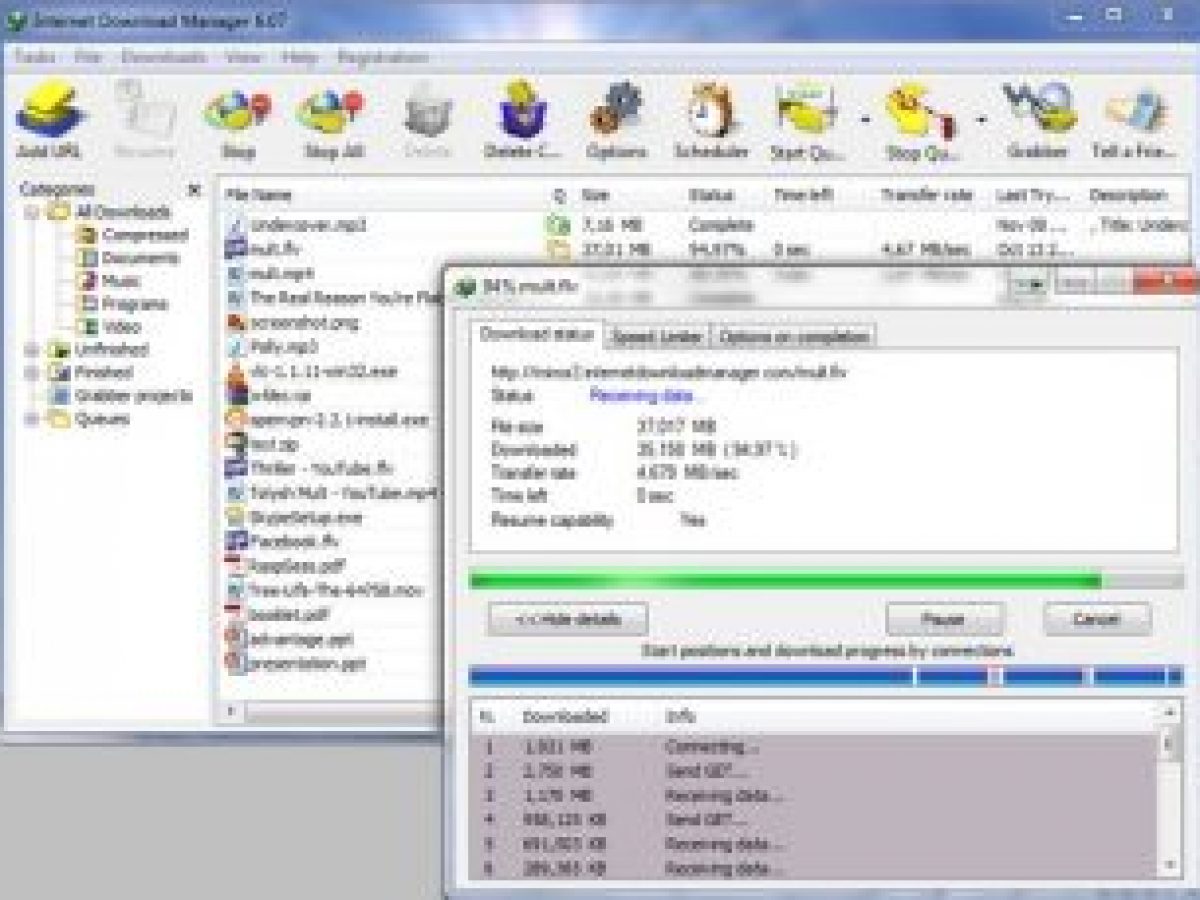
Task: Switch to the Options on completion tab
Action: pos(794,336)
